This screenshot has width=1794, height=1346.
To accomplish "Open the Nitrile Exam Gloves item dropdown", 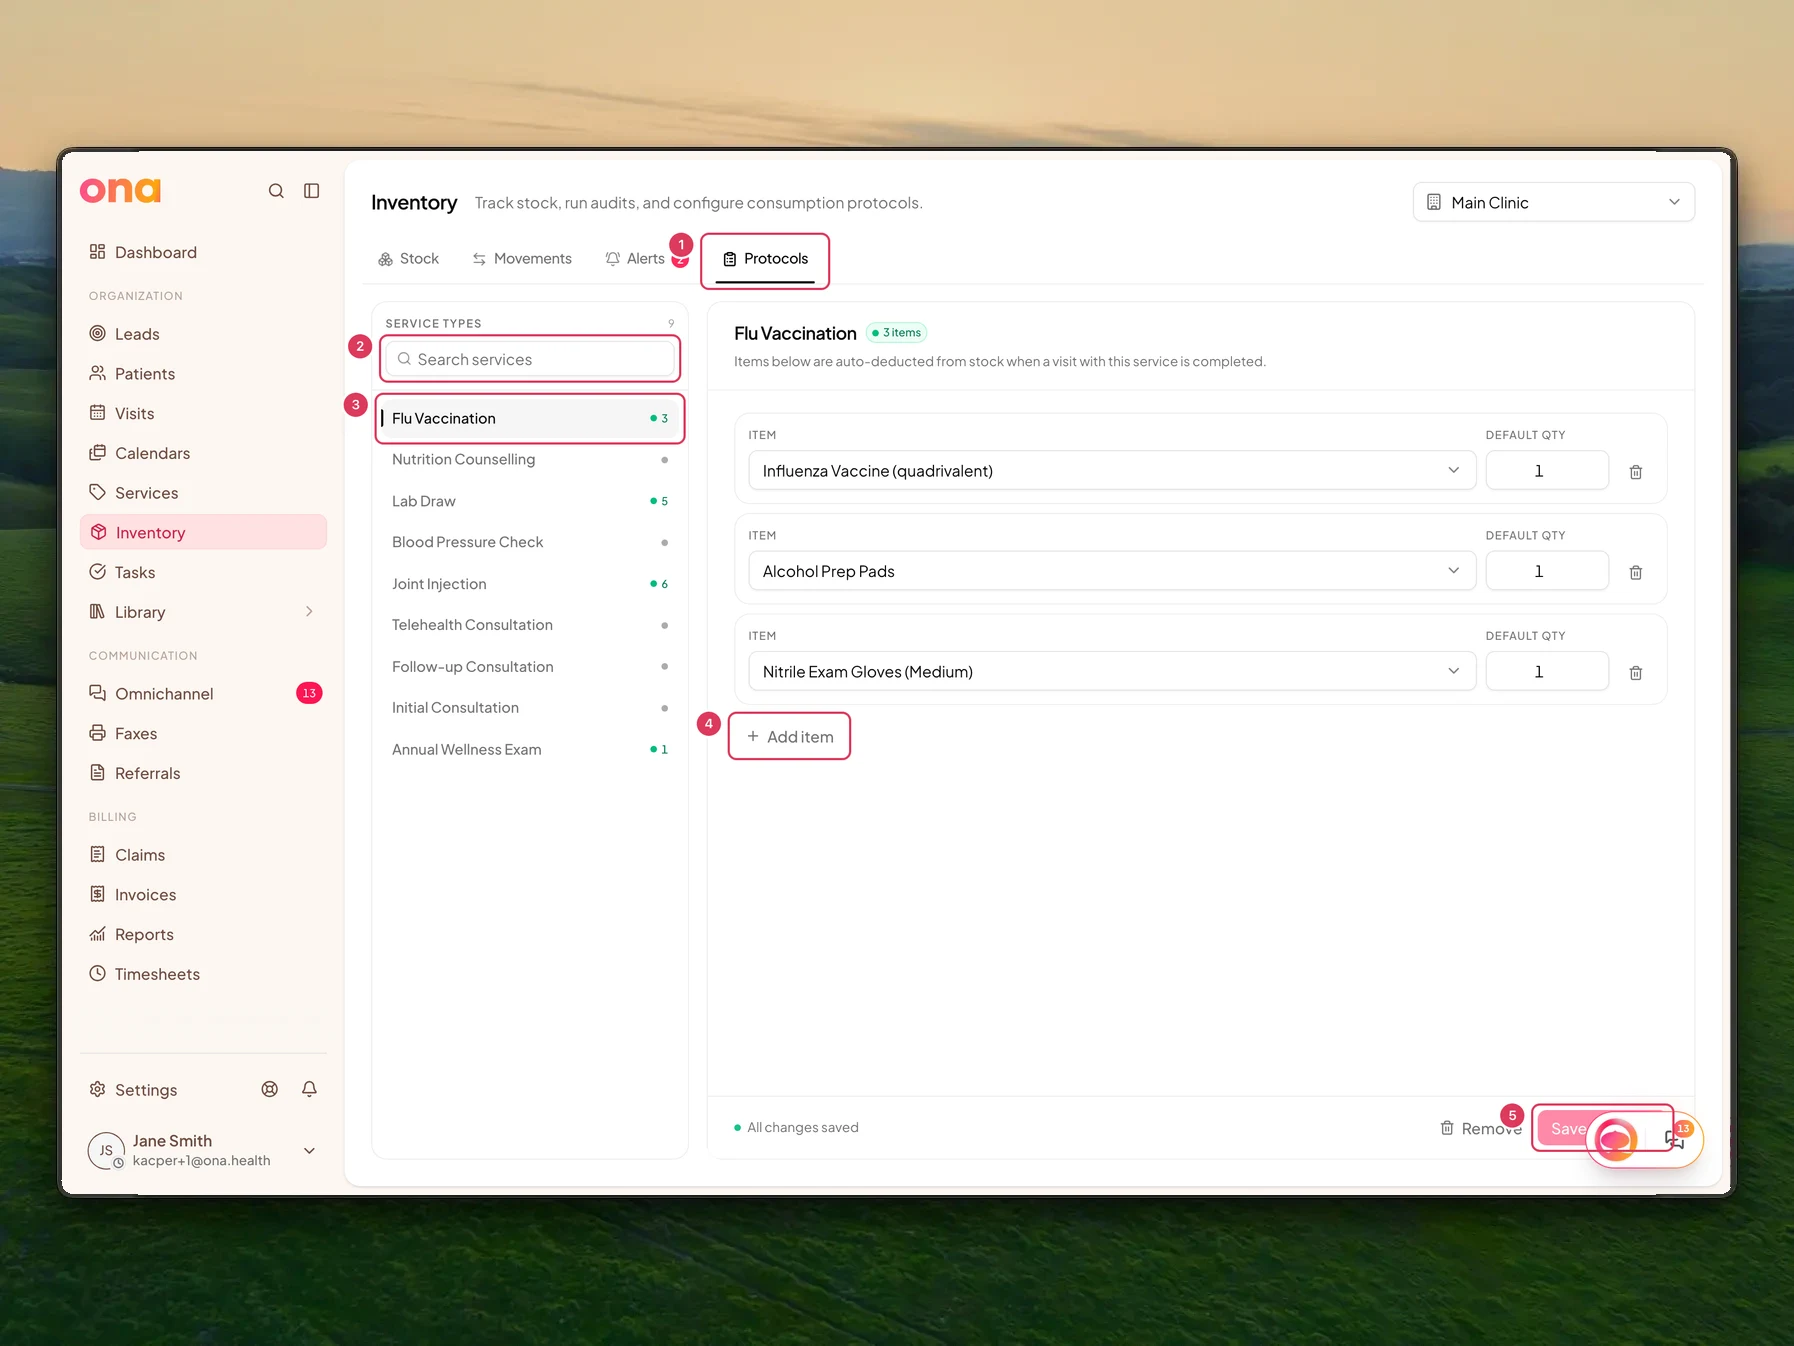I will (1112, 672).
